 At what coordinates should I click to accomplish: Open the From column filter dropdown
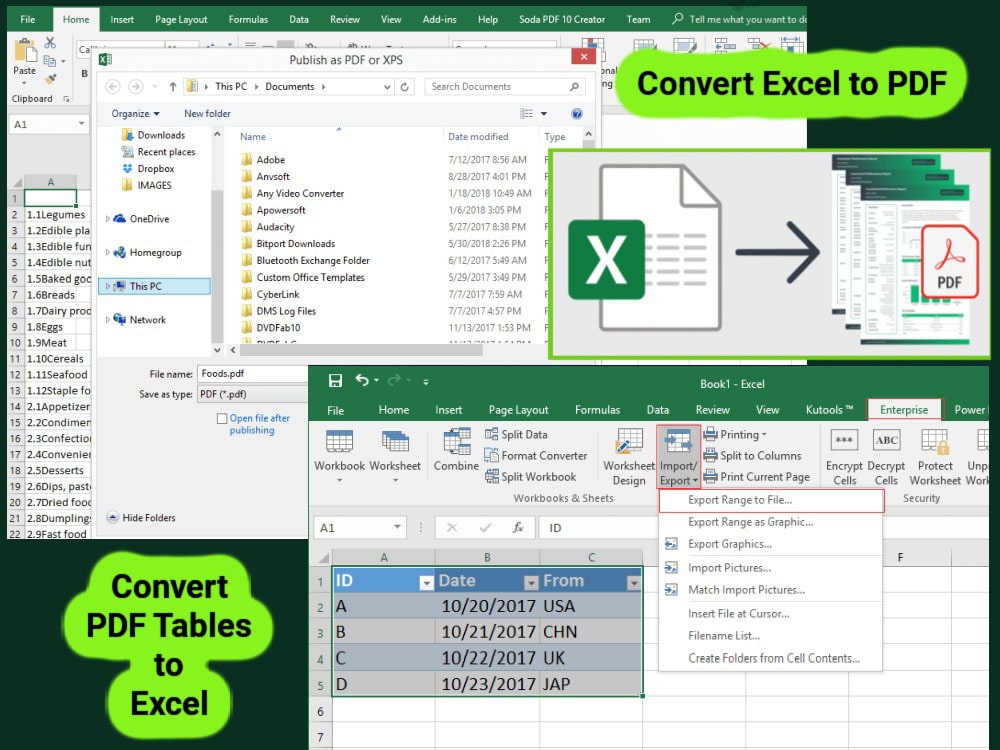point(633,582)
